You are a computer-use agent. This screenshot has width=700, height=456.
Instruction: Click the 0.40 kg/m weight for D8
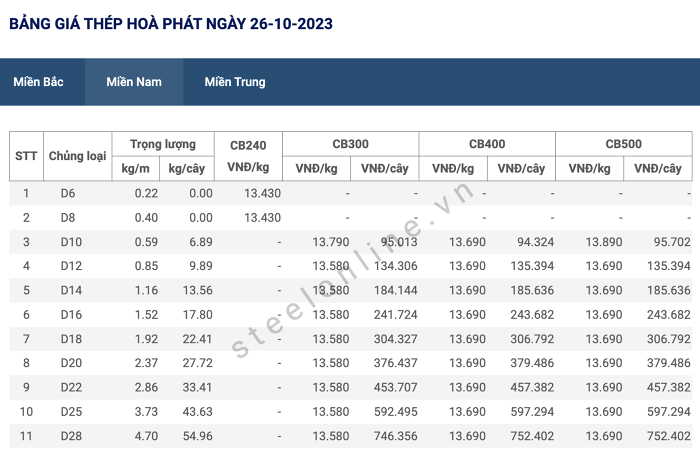146,218
